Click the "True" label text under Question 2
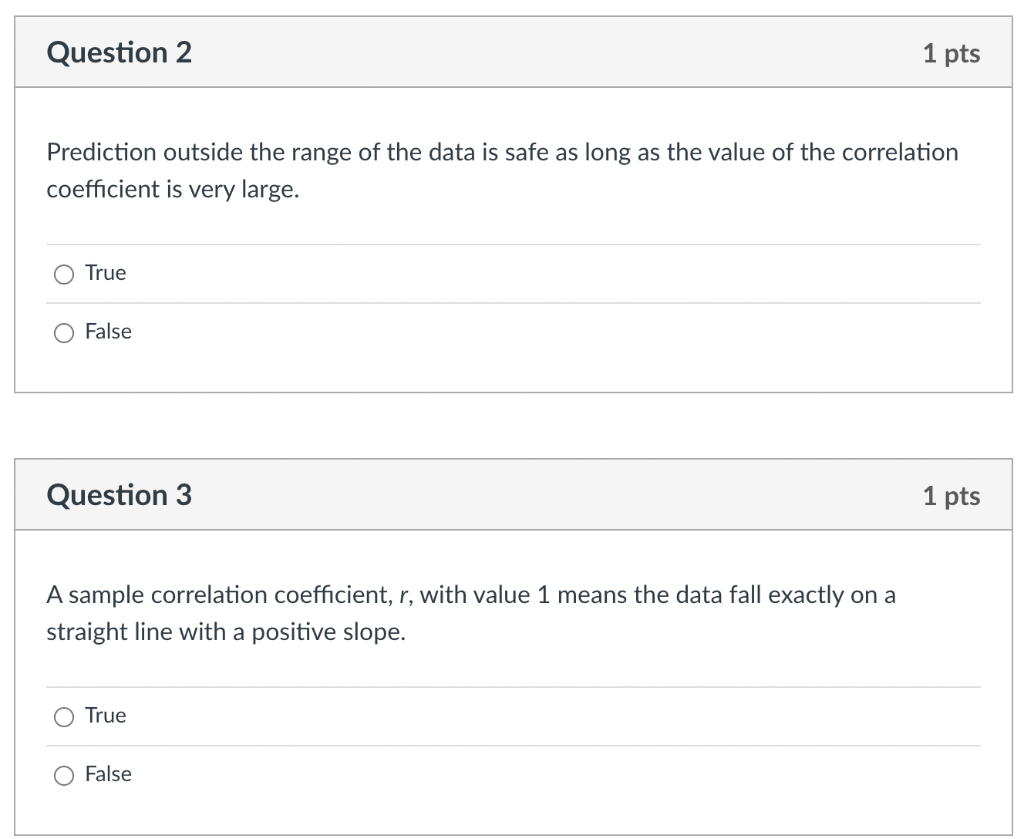Screen dimensions: 1024x839 pyautogui.click(x=106, y=273)
